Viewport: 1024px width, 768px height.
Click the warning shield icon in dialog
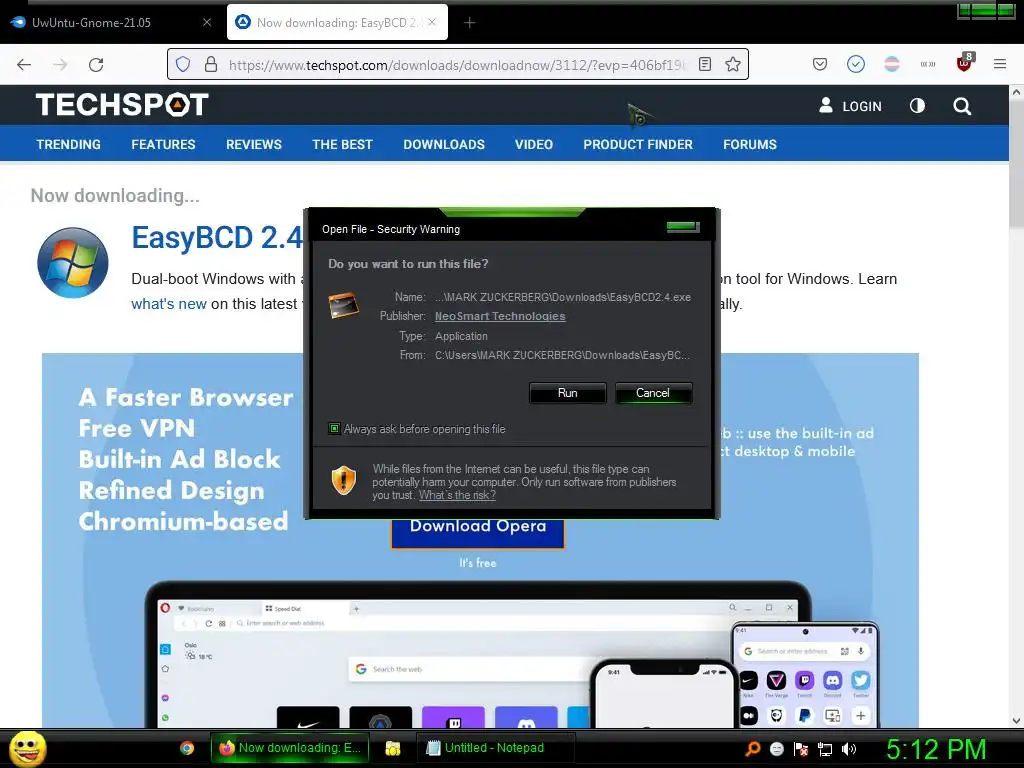point(344,480)
